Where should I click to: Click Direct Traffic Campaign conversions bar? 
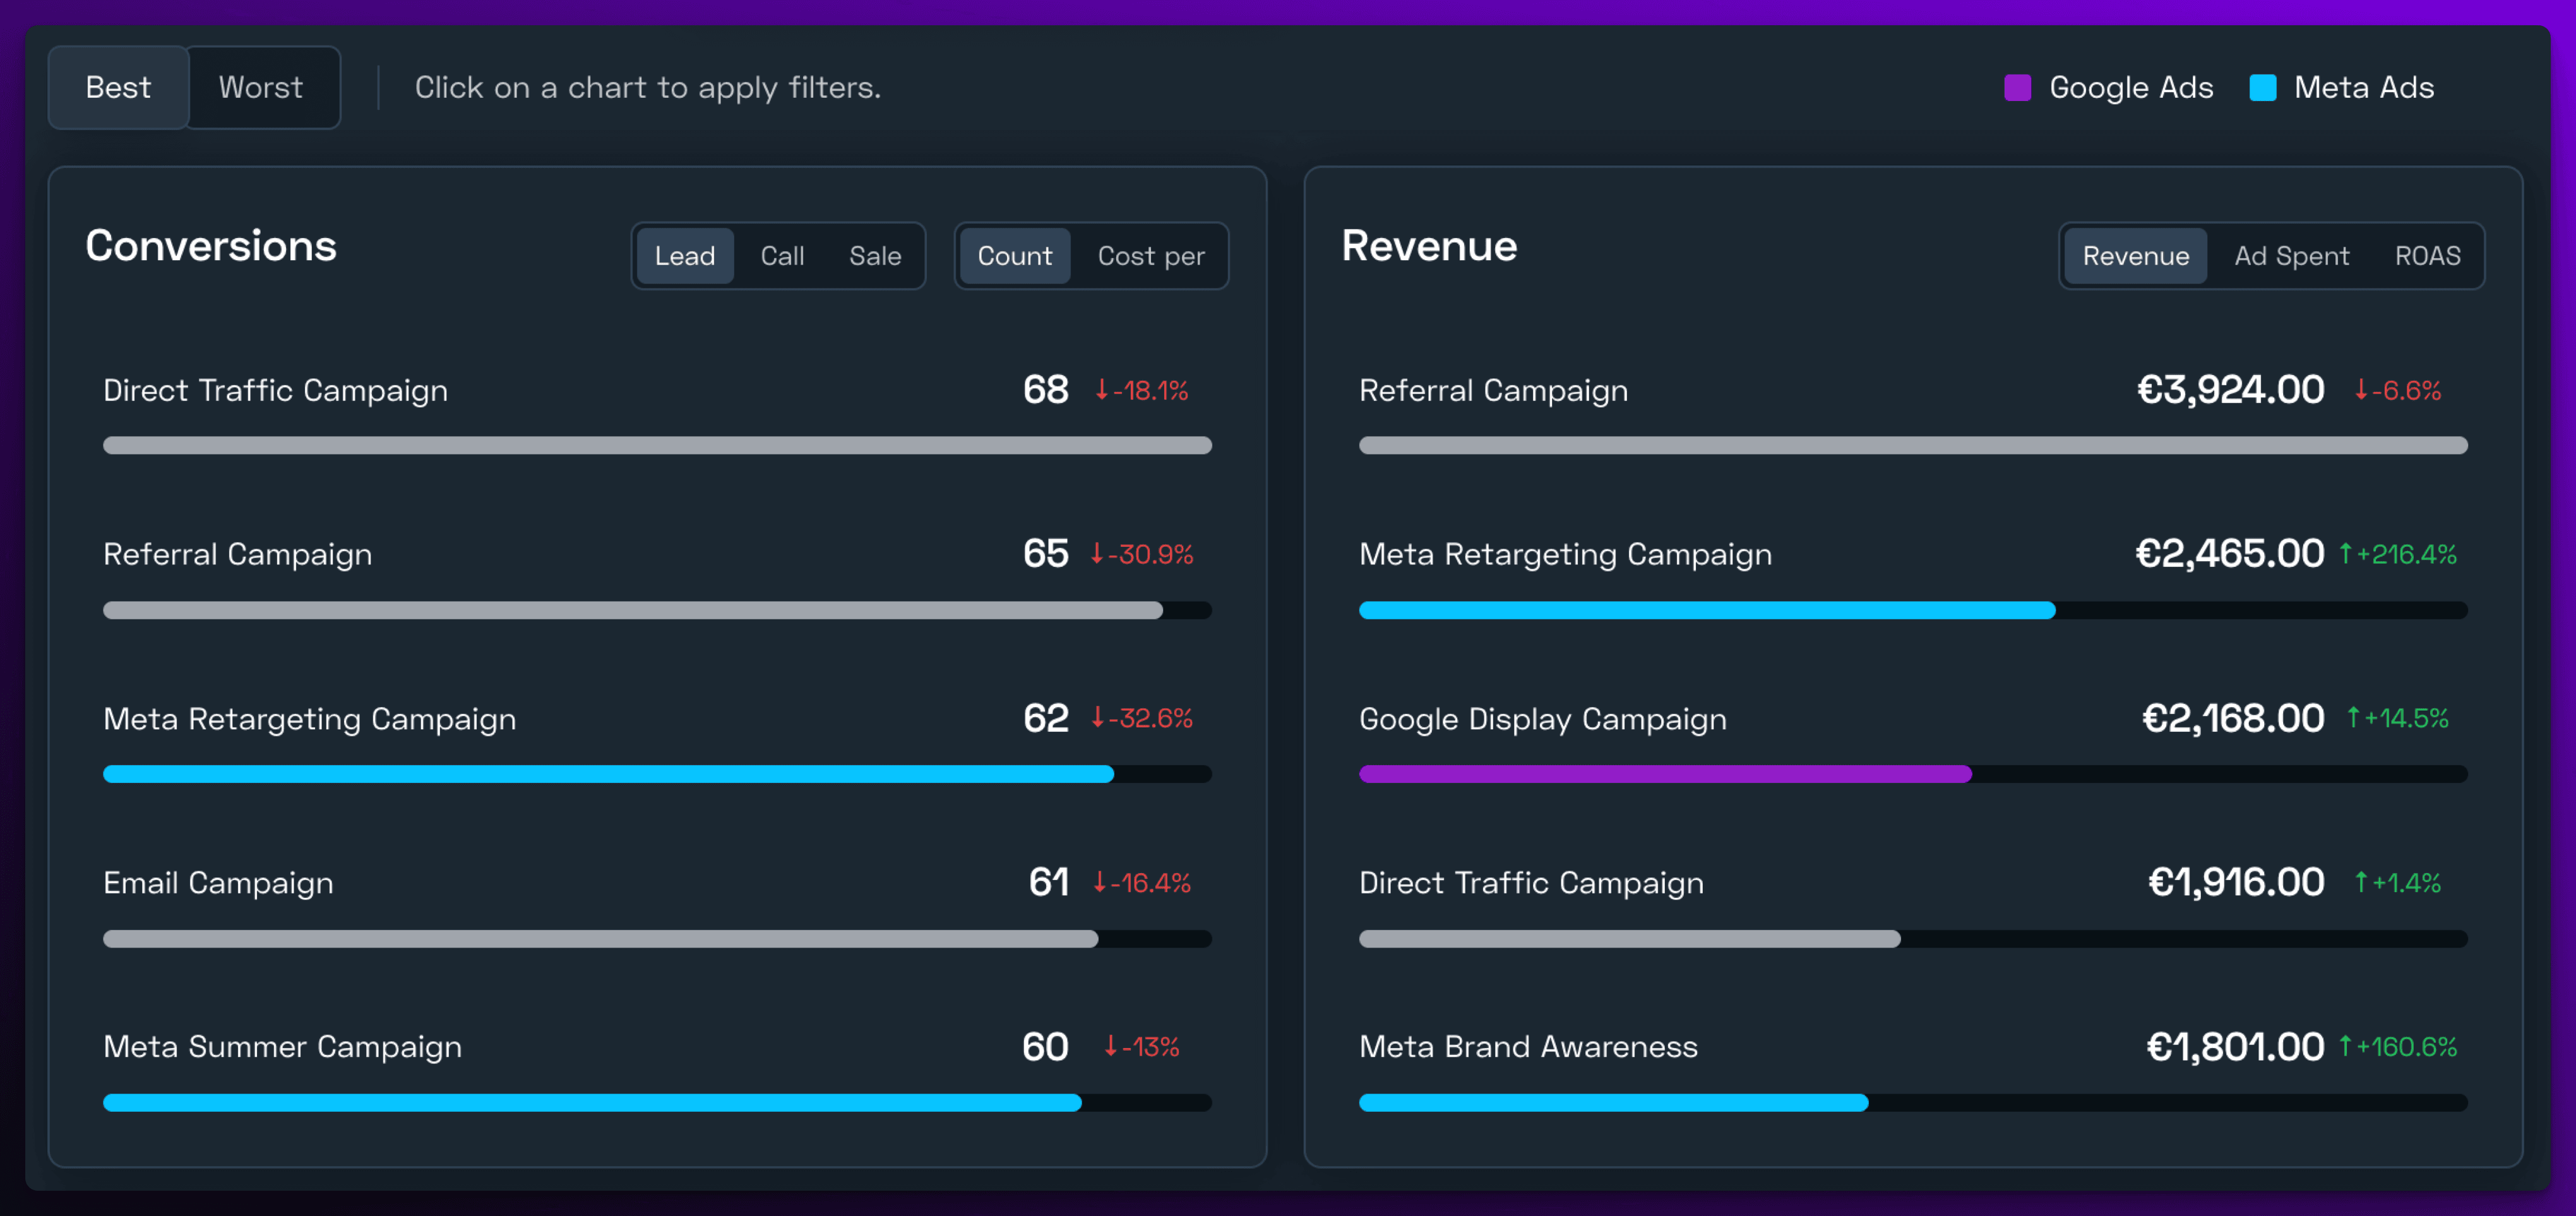click(x=657, y=445)
